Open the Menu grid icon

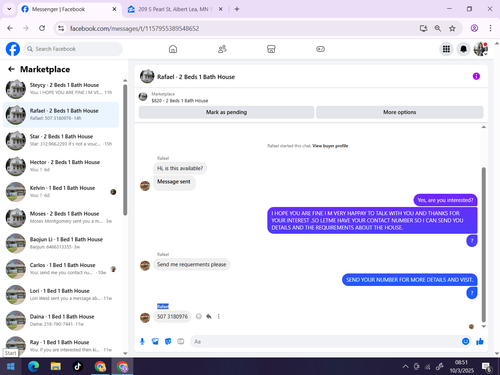[446, 49]
